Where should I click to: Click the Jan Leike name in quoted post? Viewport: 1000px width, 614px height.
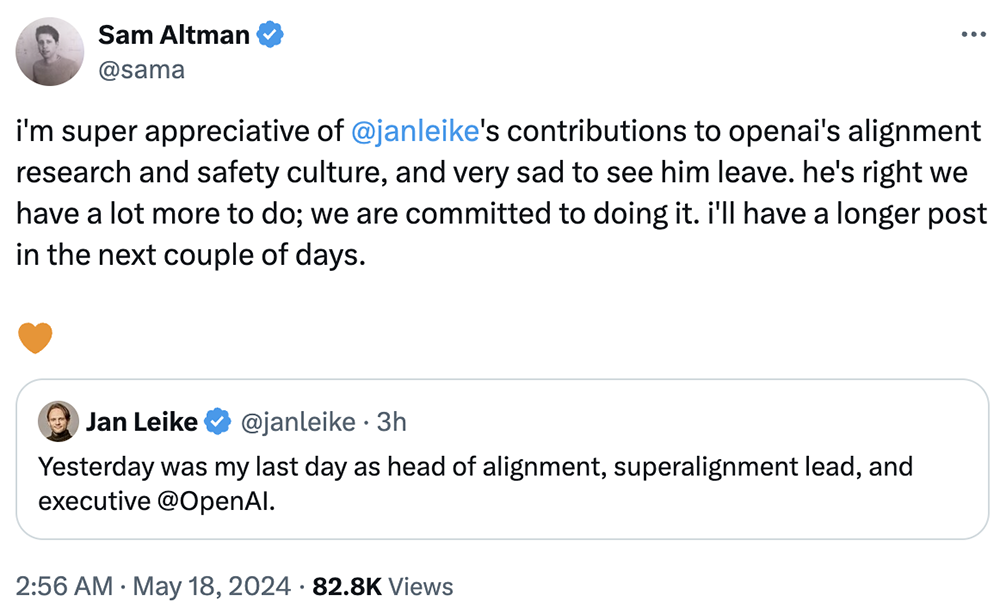141,423
